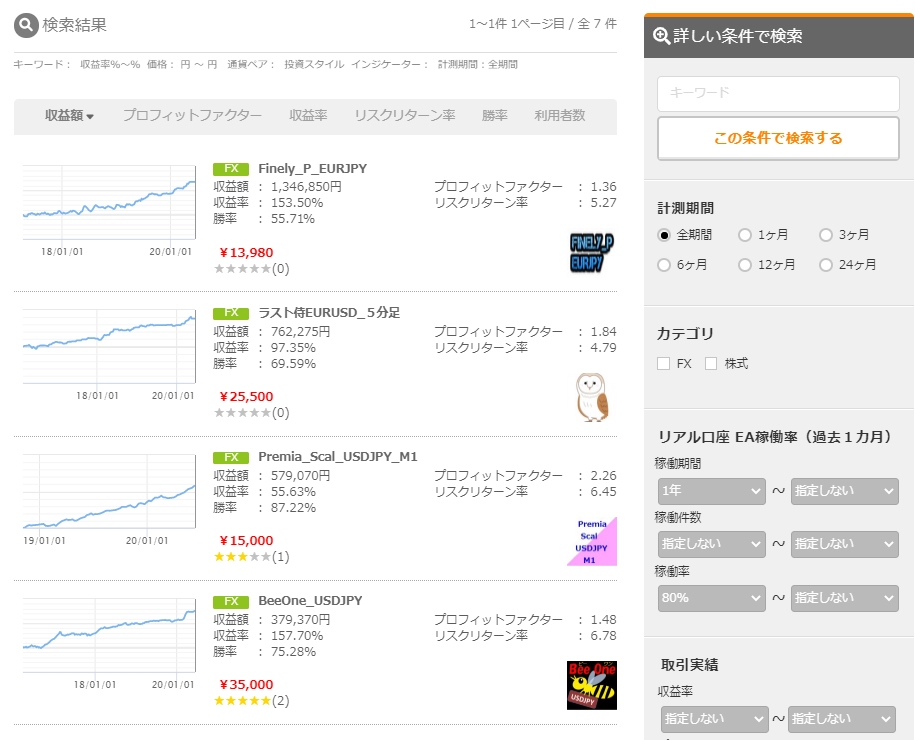Click the detailed search zoom icon
This screenshot has height=740, width=915.
[x=661, y=36]
